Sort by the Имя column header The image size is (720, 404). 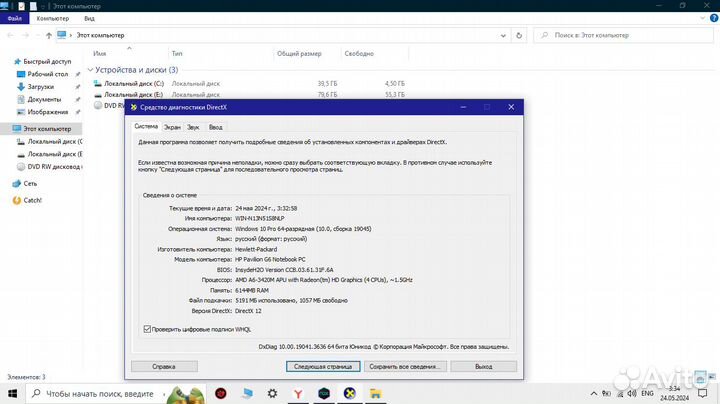(100, 54)
